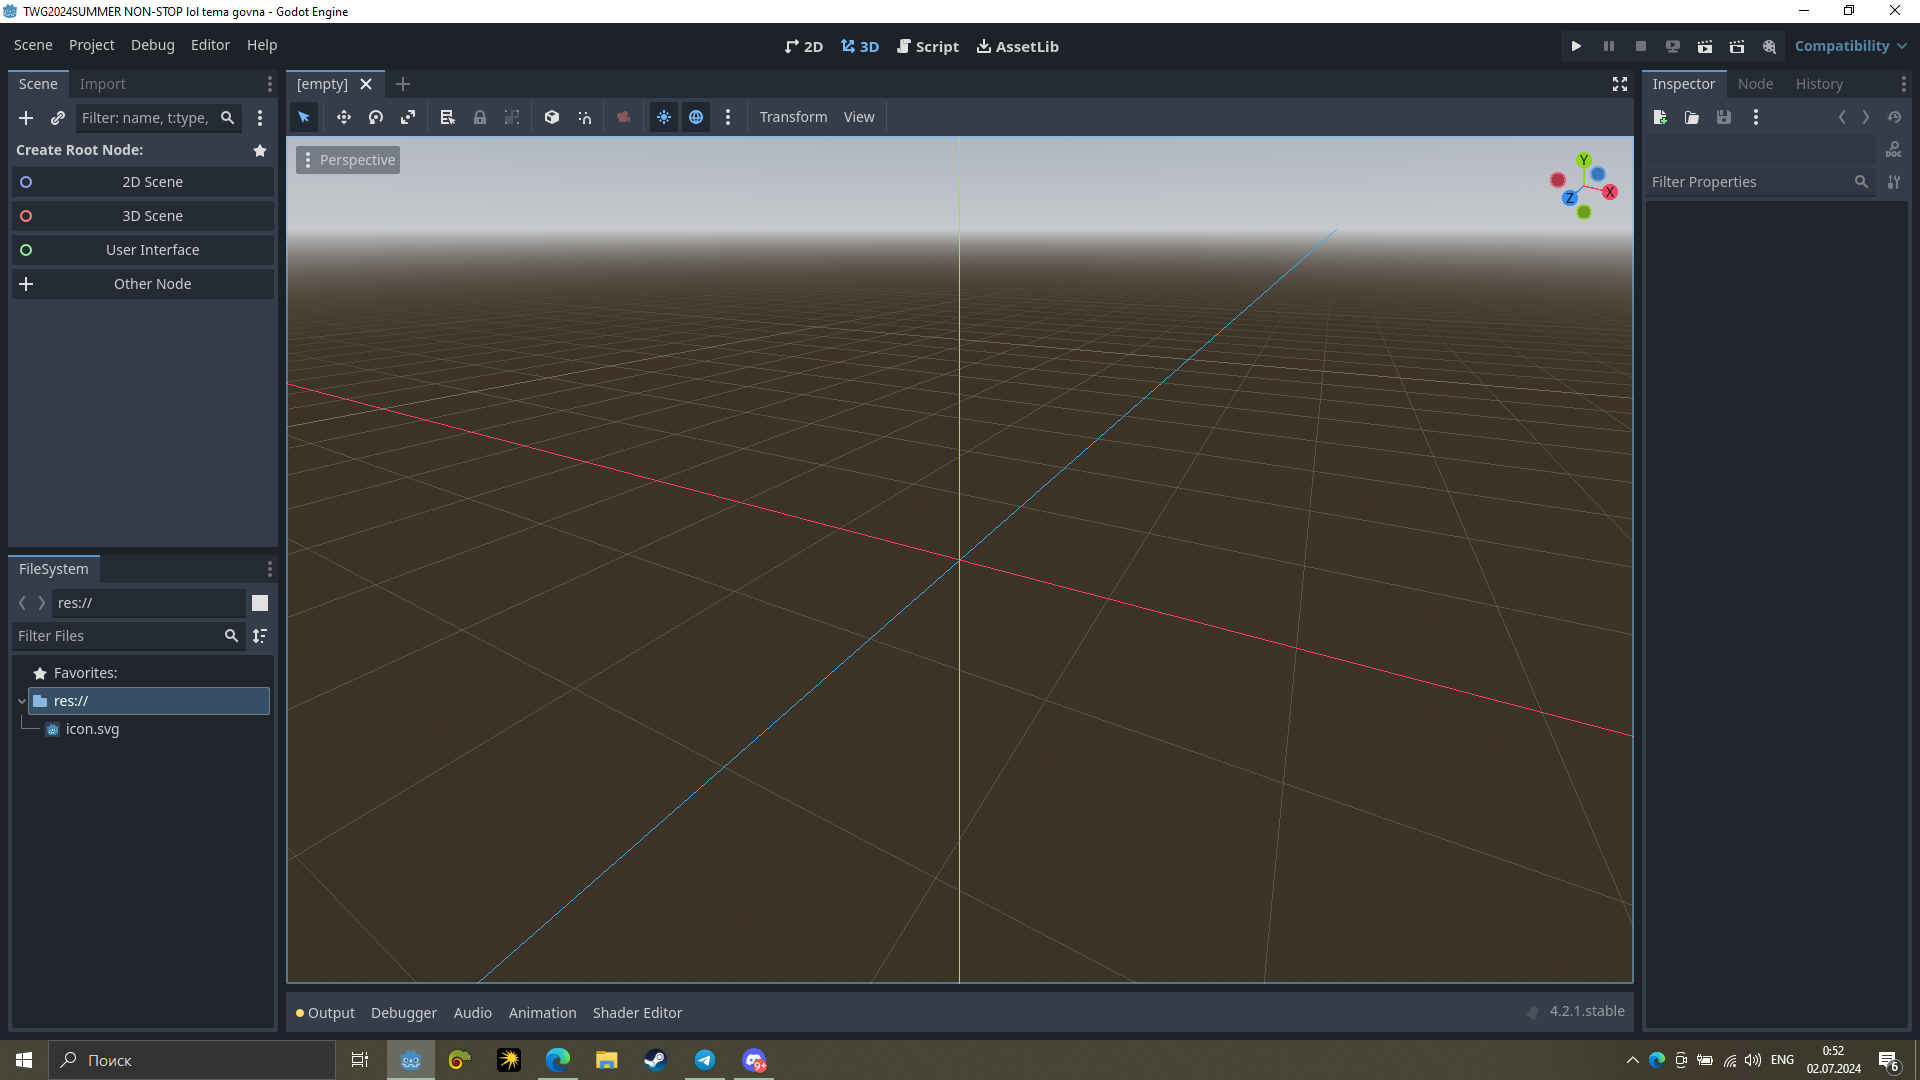1920x1080 pixels.
Task: Create a 3D Scene root node
Action: tap(152, 216)
